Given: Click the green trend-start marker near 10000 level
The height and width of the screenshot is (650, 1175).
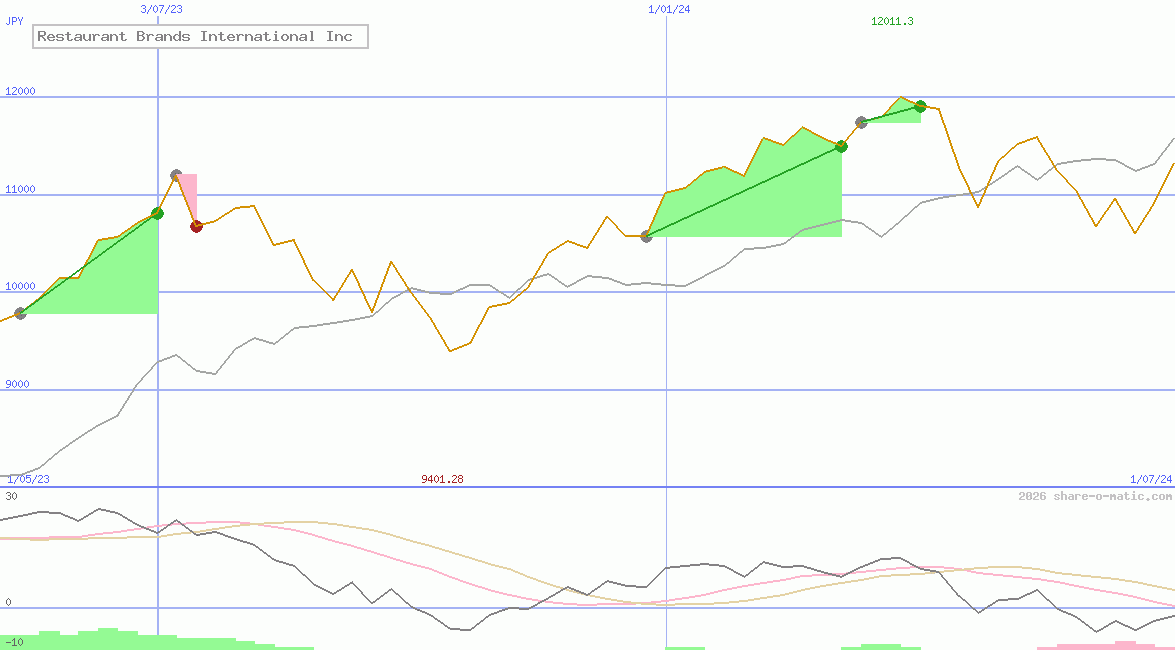Looking at the screenshot, I should pyautogui.click(x=18, y=315).
